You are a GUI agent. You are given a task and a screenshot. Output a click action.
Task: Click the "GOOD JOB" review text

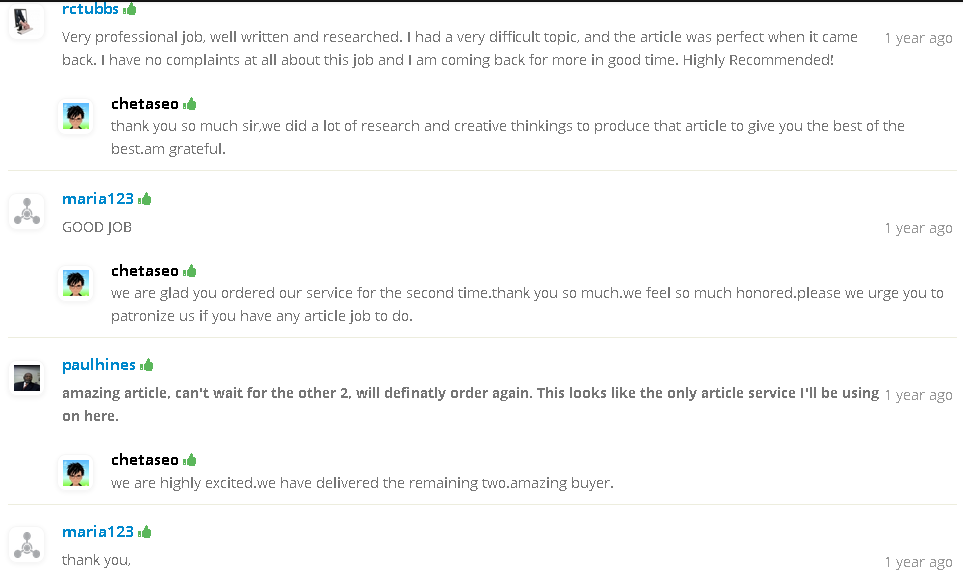(97, 227)
